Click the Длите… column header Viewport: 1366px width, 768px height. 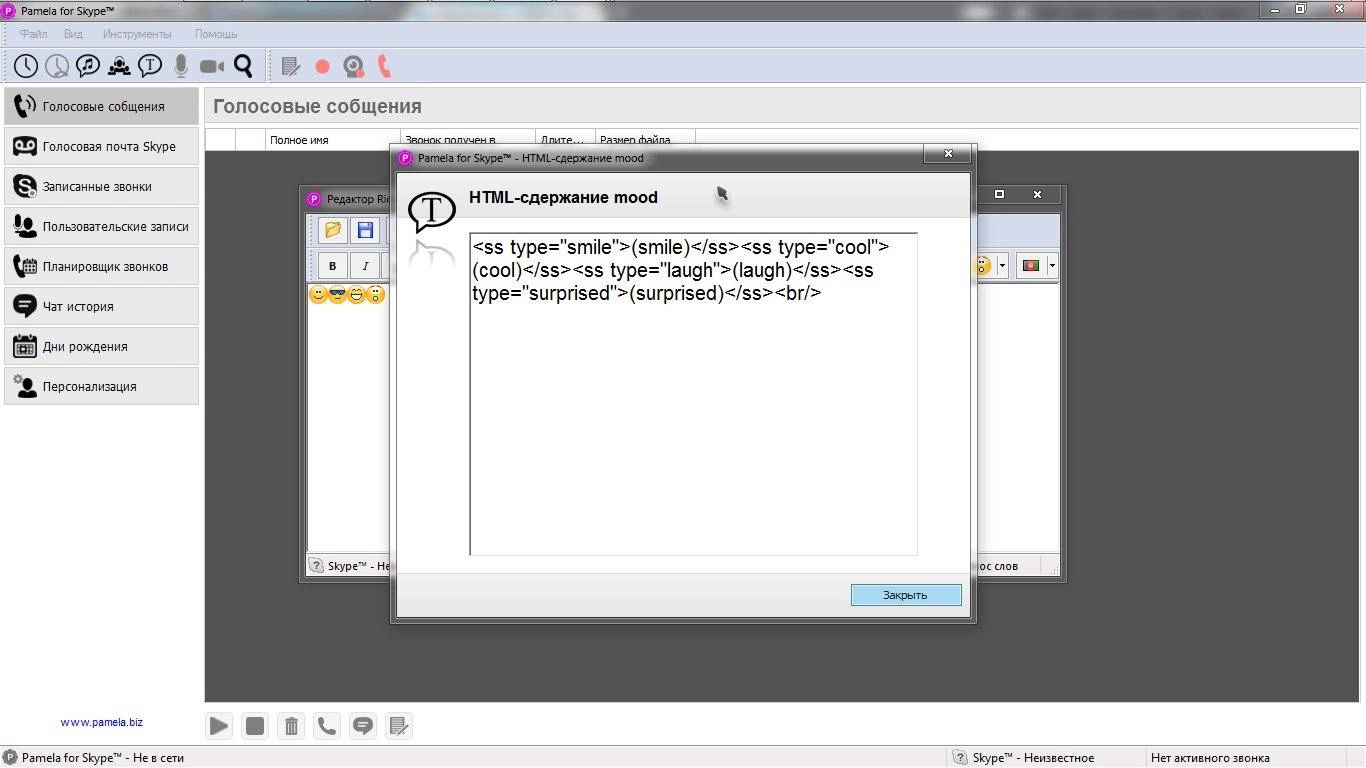click(x=564, y=140)
